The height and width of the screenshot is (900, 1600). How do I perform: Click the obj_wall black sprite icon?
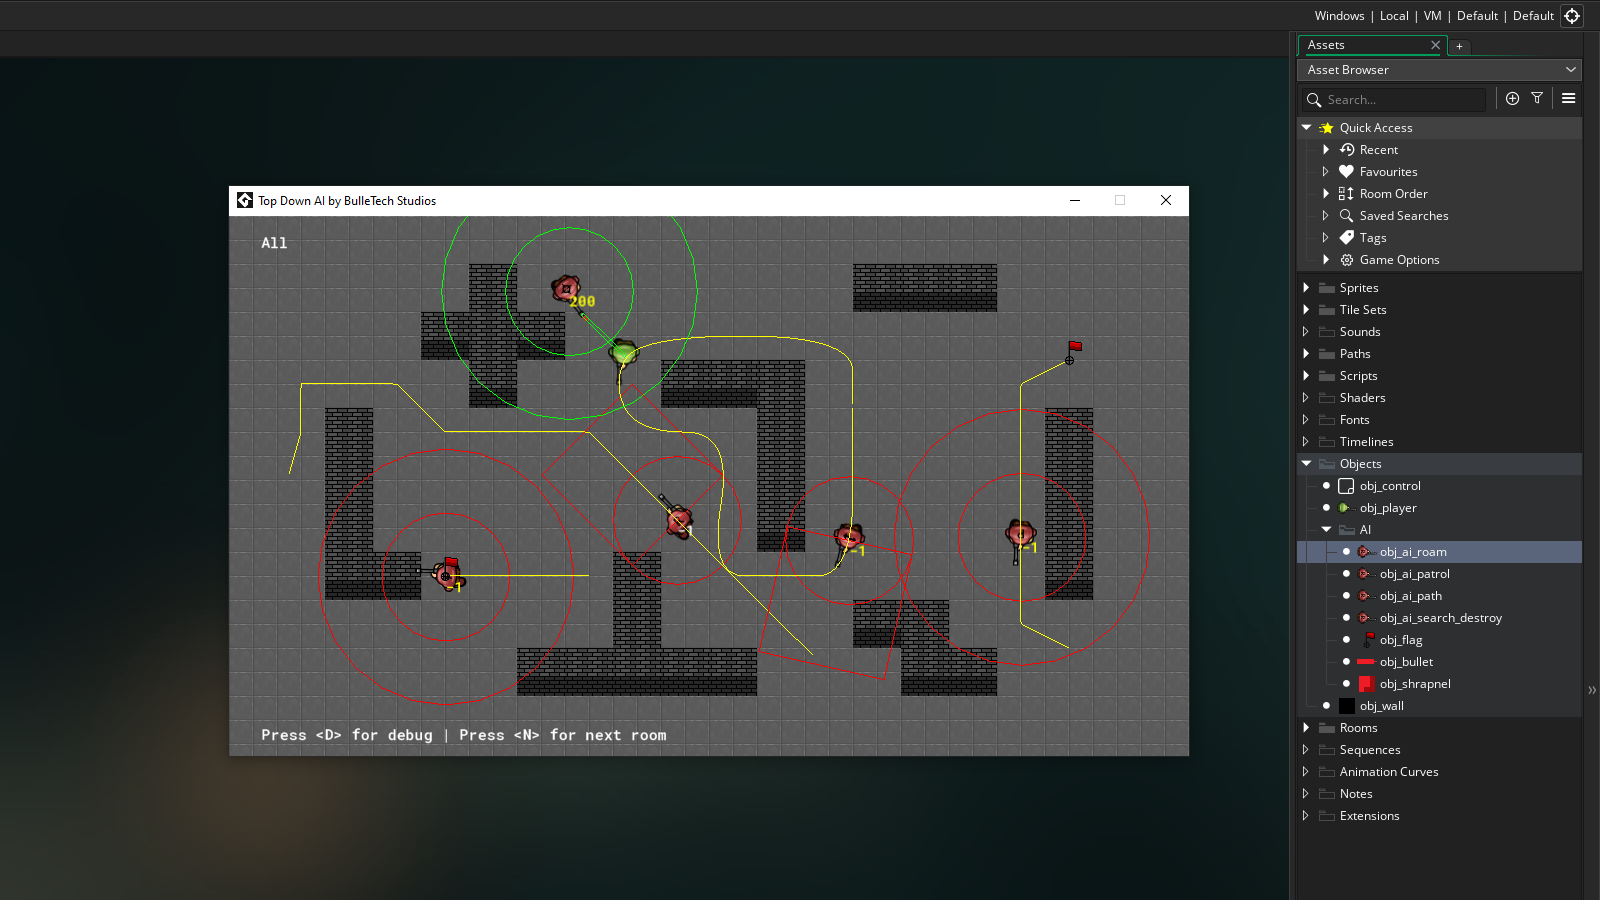[1346, 706]
